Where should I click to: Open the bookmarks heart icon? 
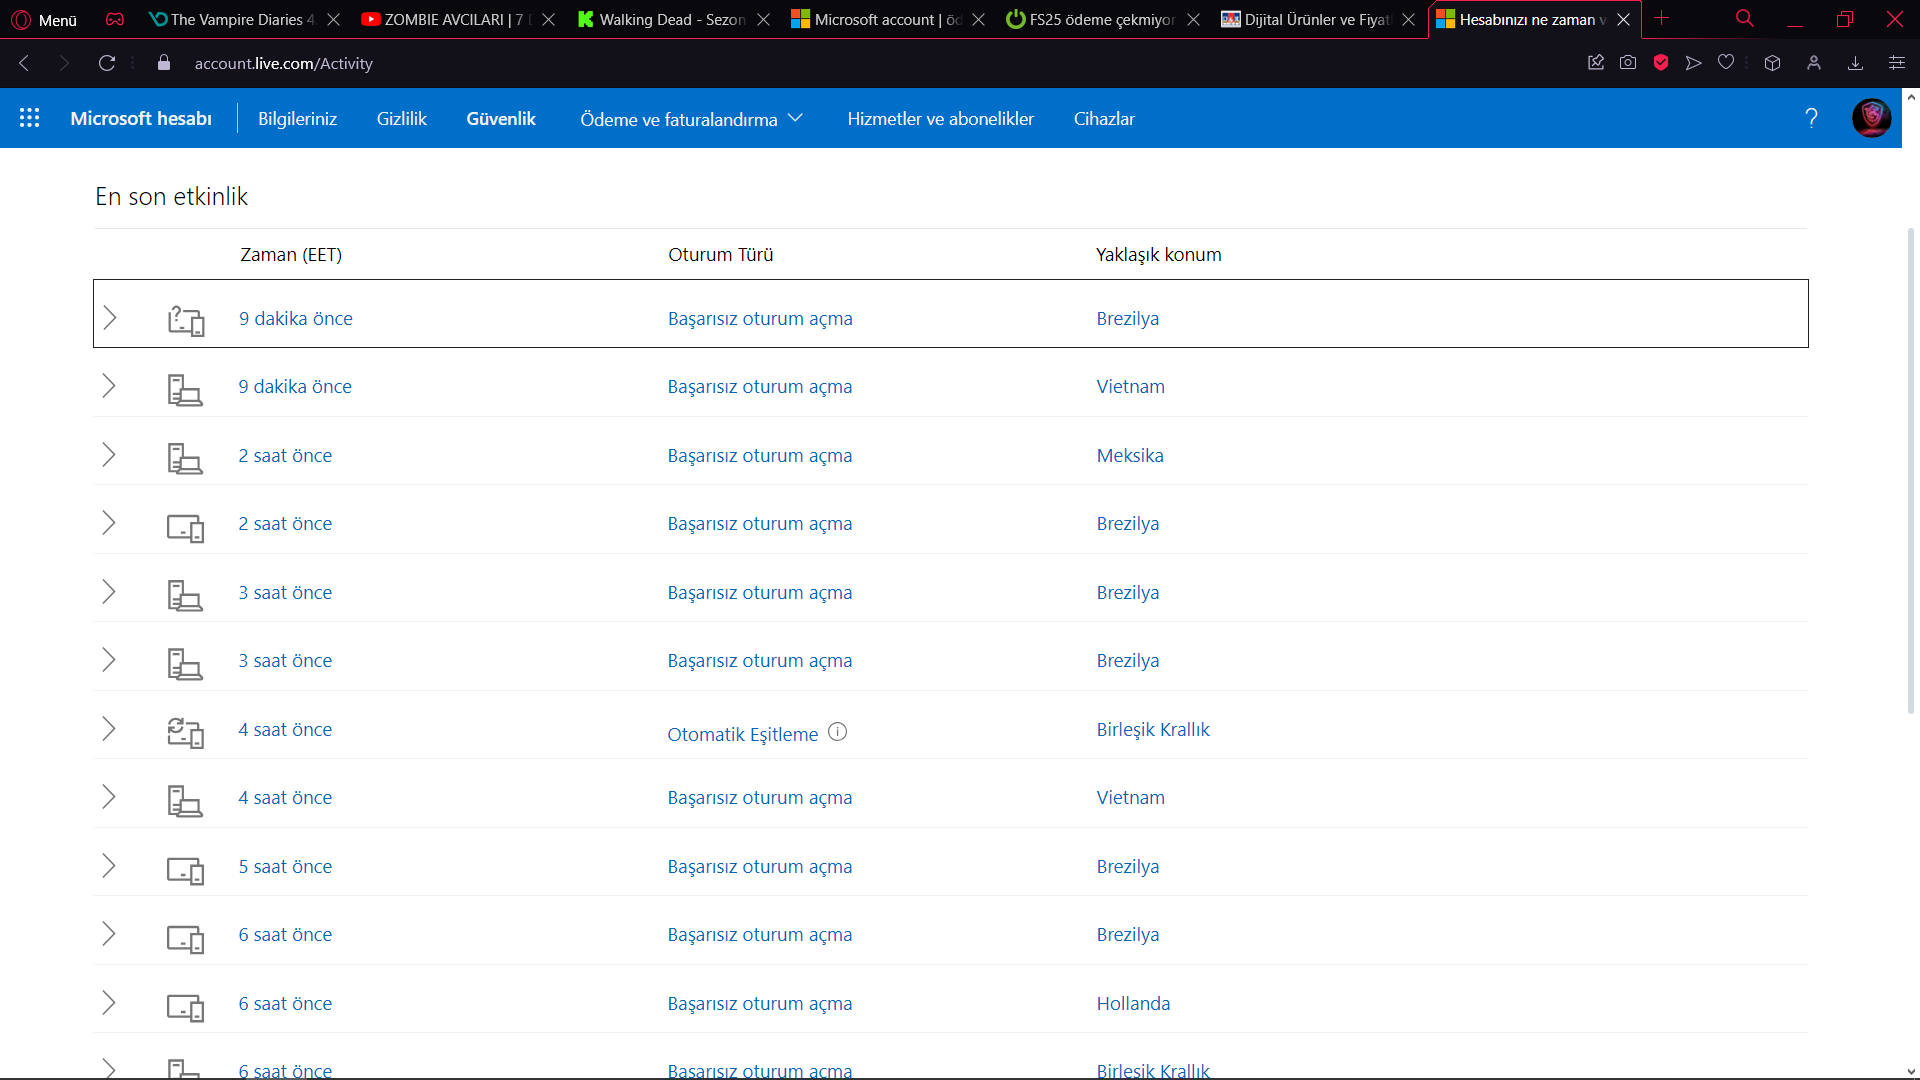tap(1726, 63)
